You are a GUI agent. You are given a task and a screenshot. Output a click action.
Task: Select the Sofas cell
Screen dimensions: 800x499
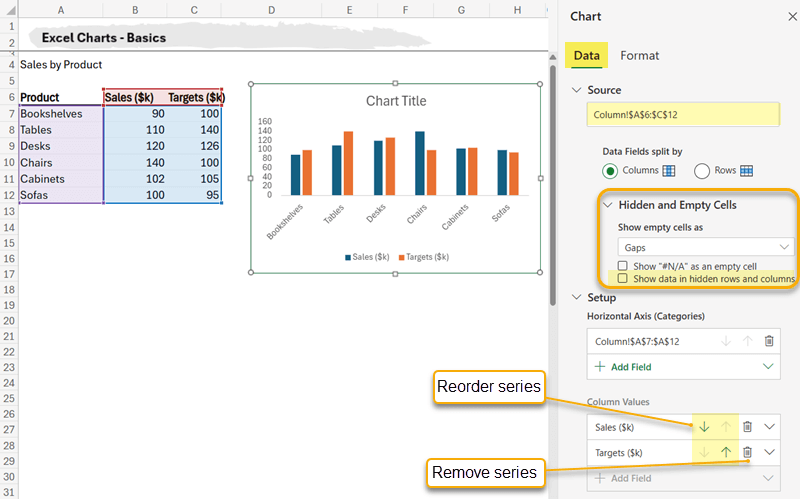[x=61, y=195]
